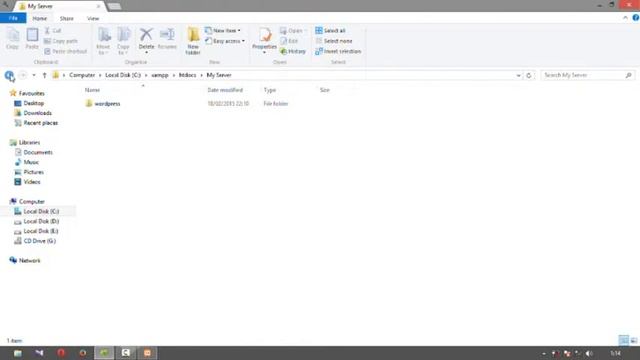
Task: Select Local Disk (D:) in navigation pane
Action: (37, 221)
